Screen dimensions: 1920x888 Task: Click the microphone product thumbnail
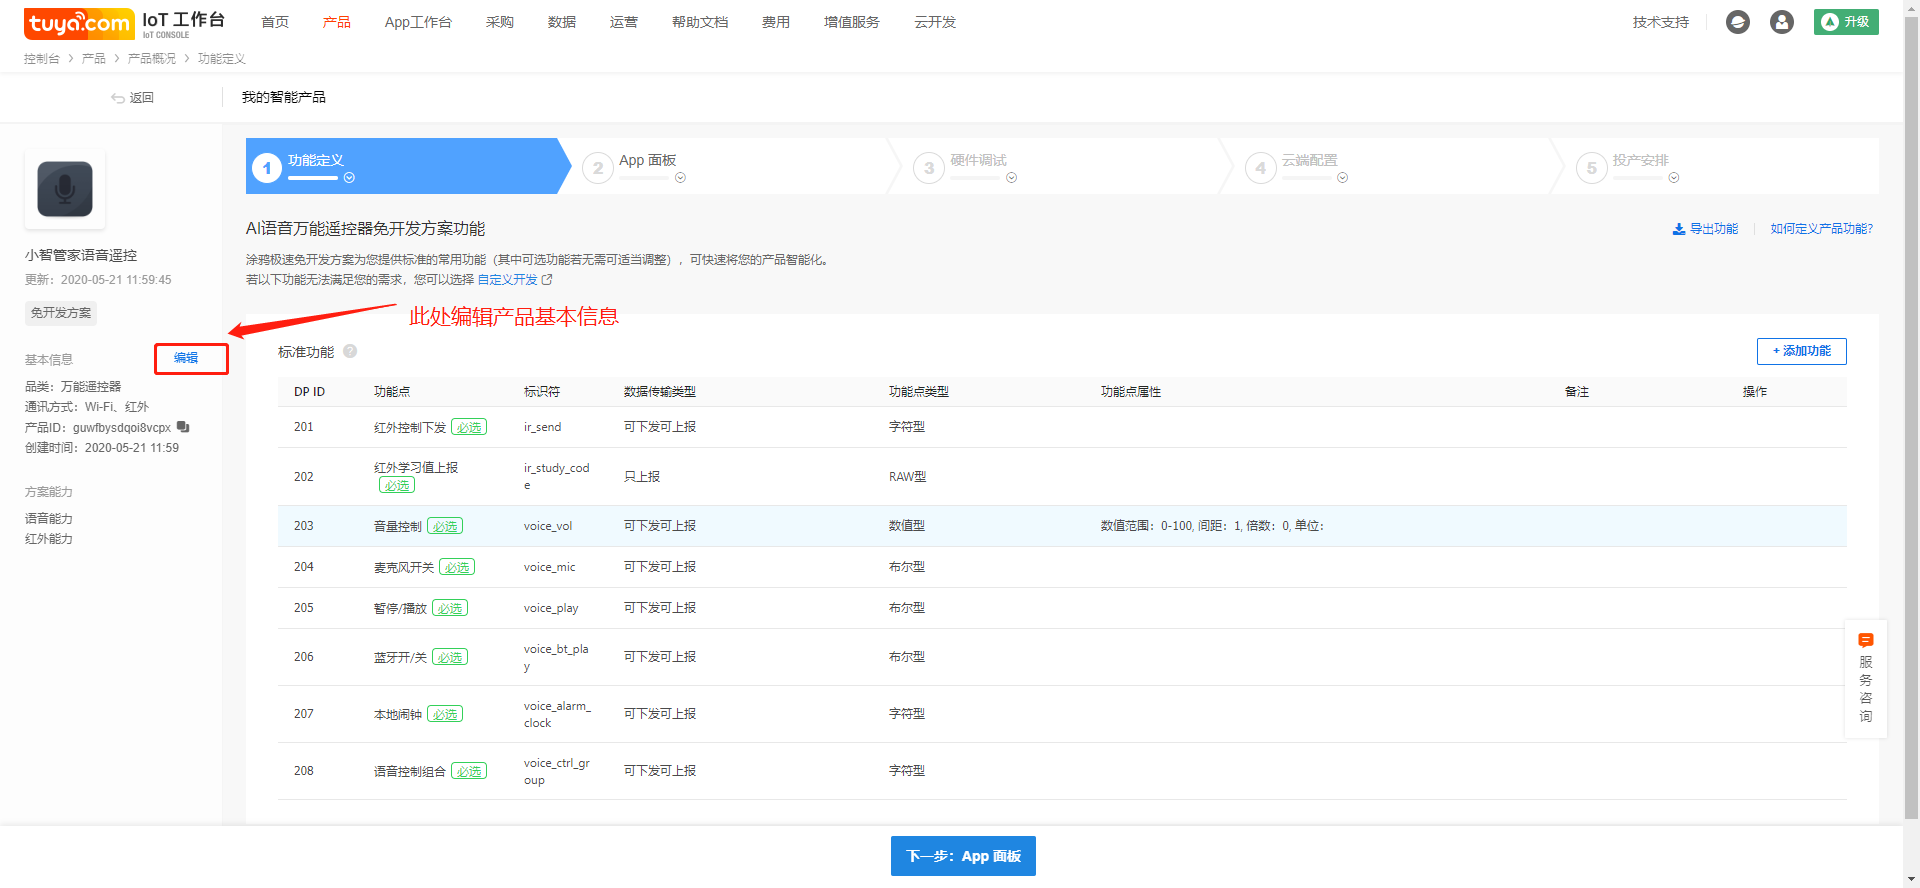[x=65, y=189]
